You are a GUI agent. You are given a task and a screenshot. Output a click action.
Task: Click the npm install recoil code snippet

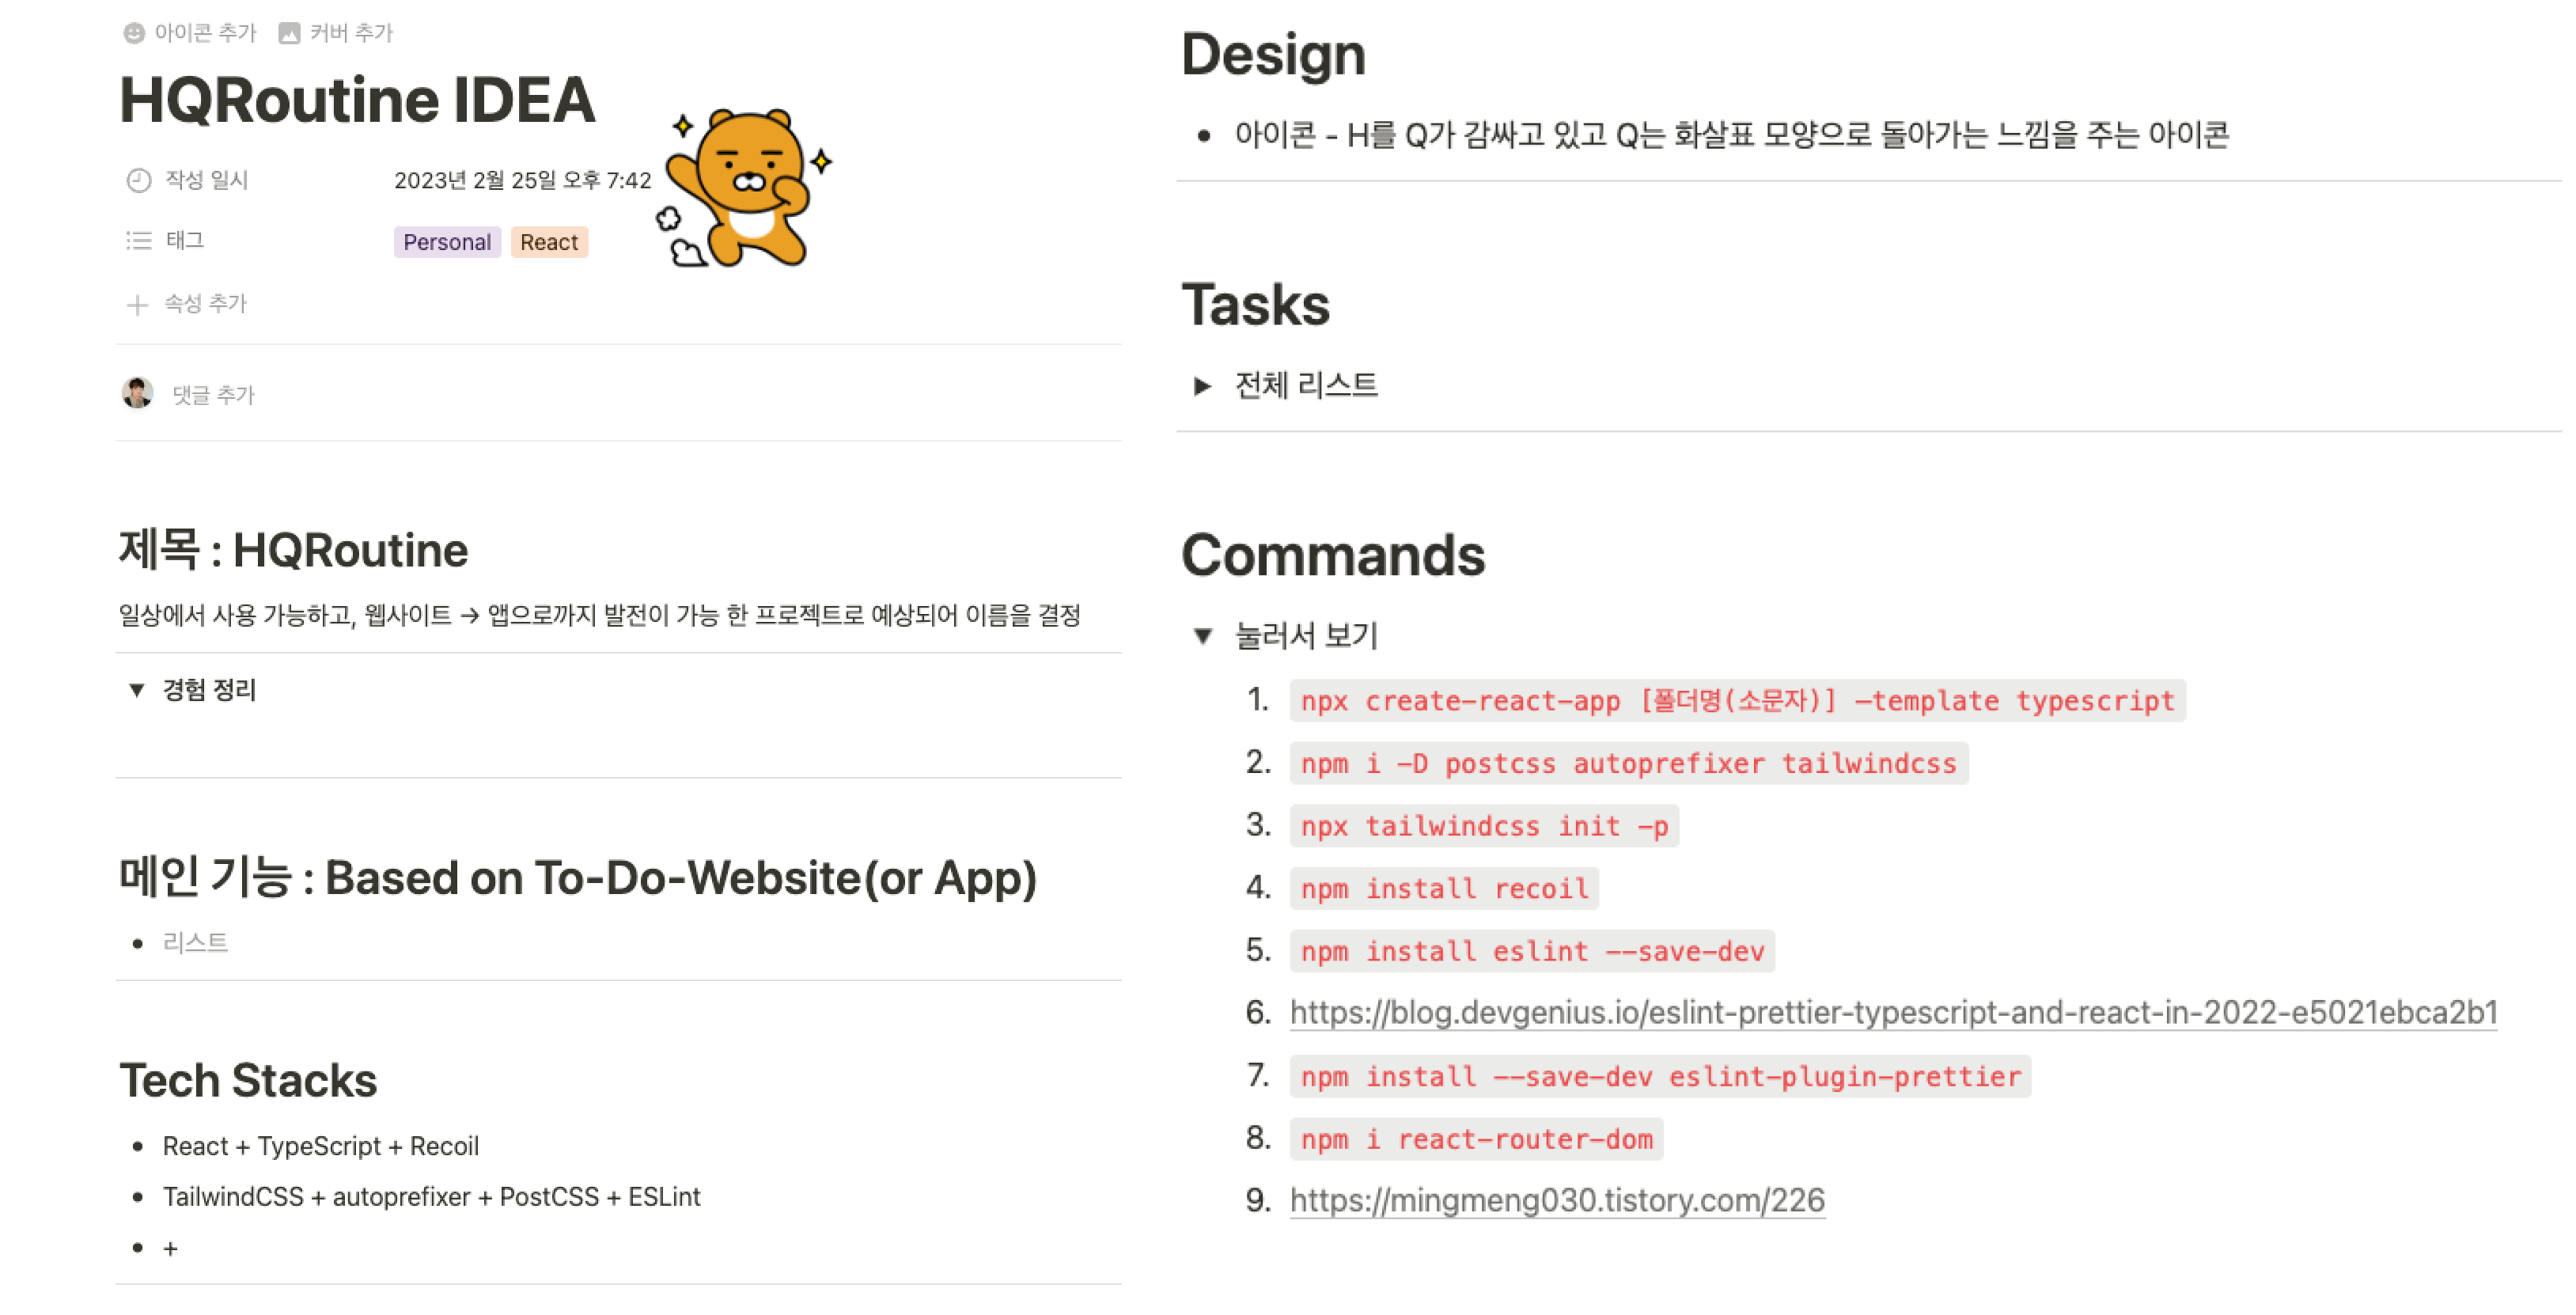(1443, 889)
